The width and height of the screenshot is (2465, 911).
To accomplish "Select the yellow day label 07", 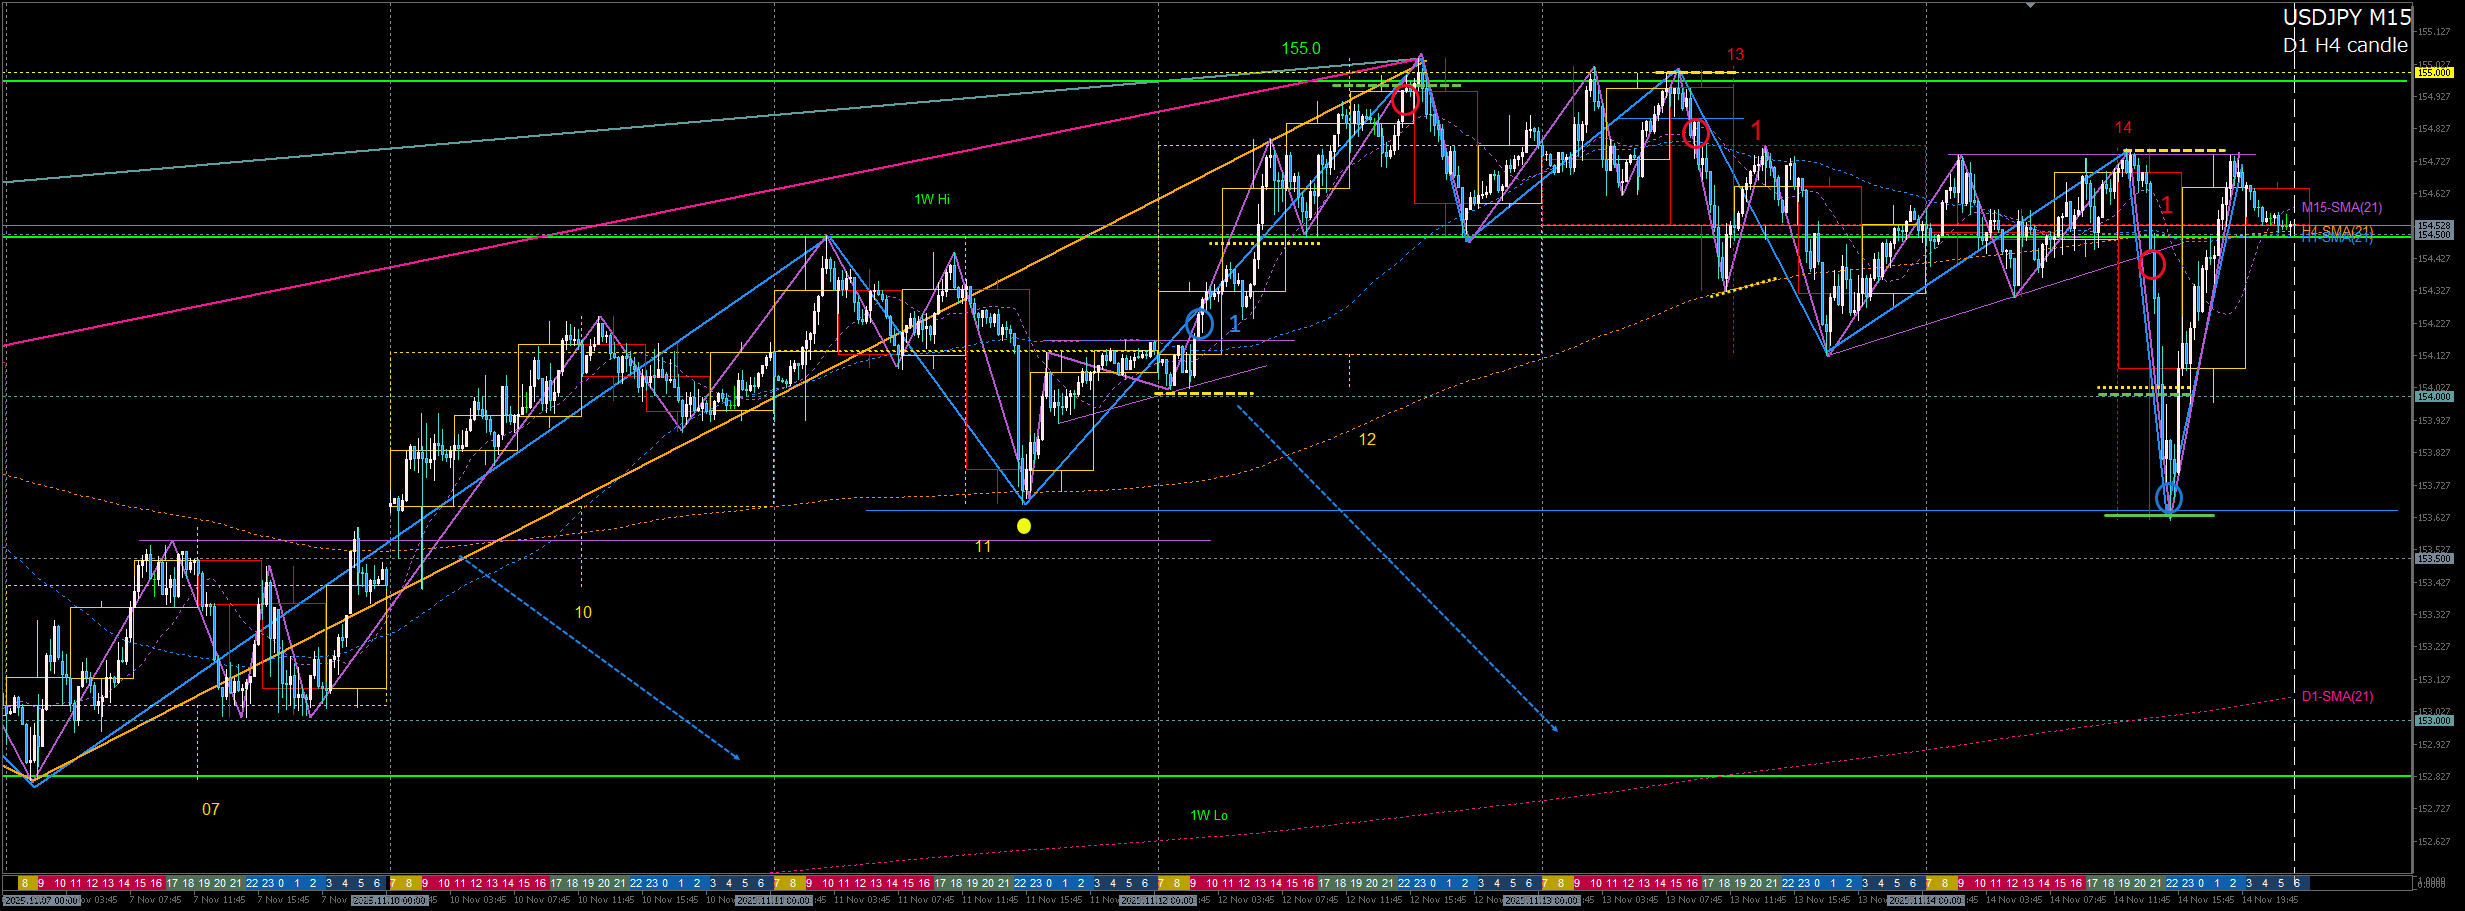I will (x=210, y=810).
